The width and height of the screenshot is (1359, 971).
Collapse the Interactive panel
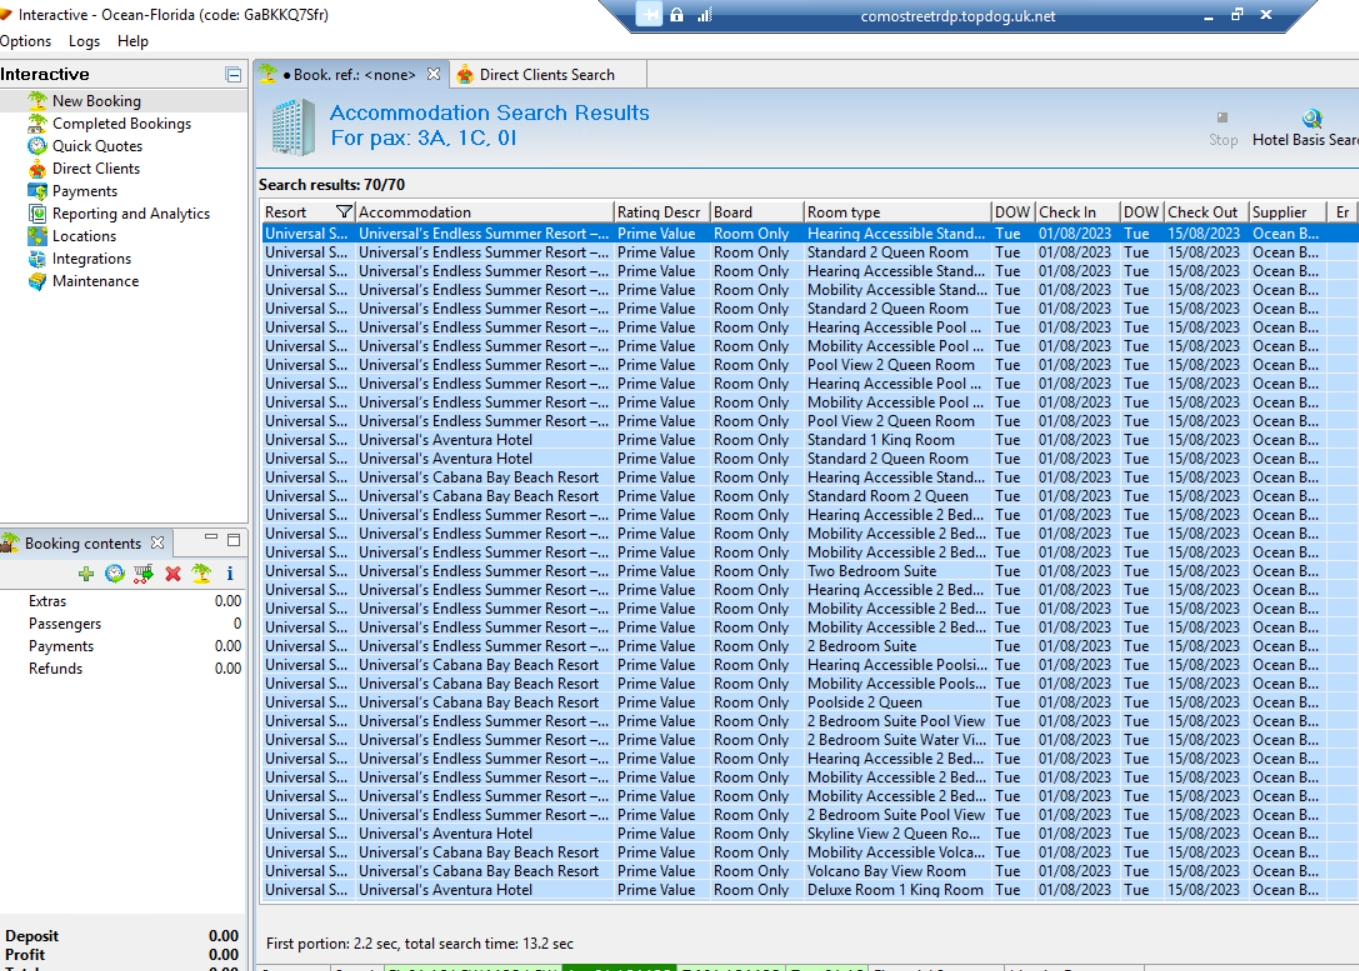coord(233,75)
